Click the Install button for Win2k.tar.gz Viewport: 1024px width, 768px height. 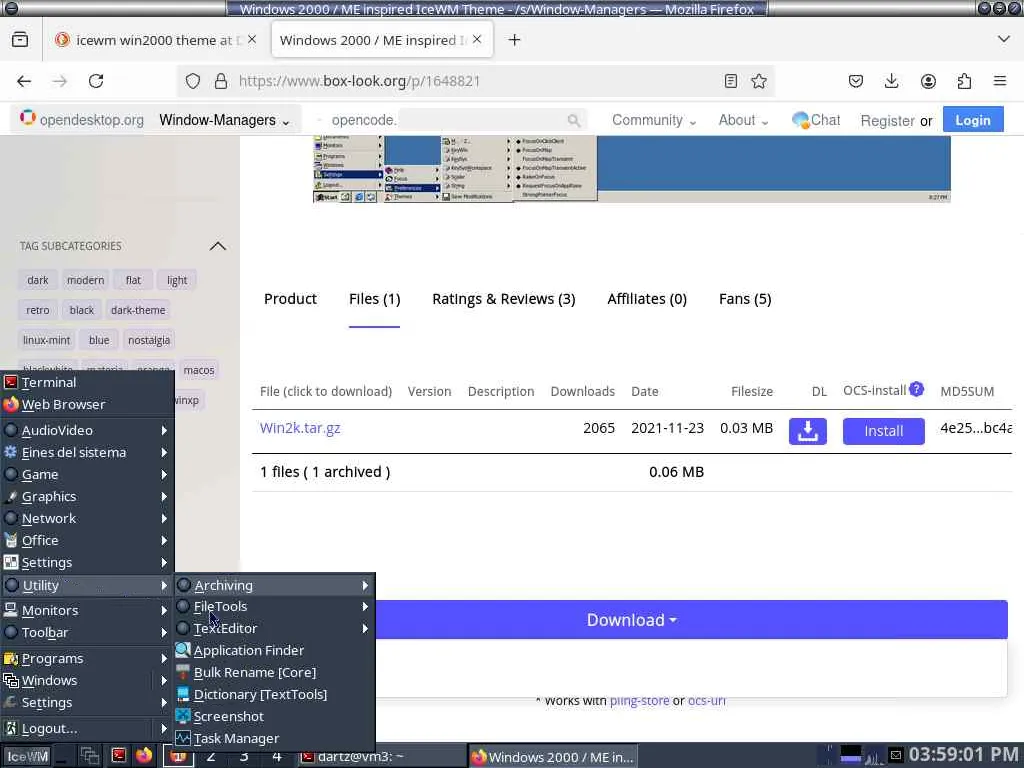pos(883,431)
